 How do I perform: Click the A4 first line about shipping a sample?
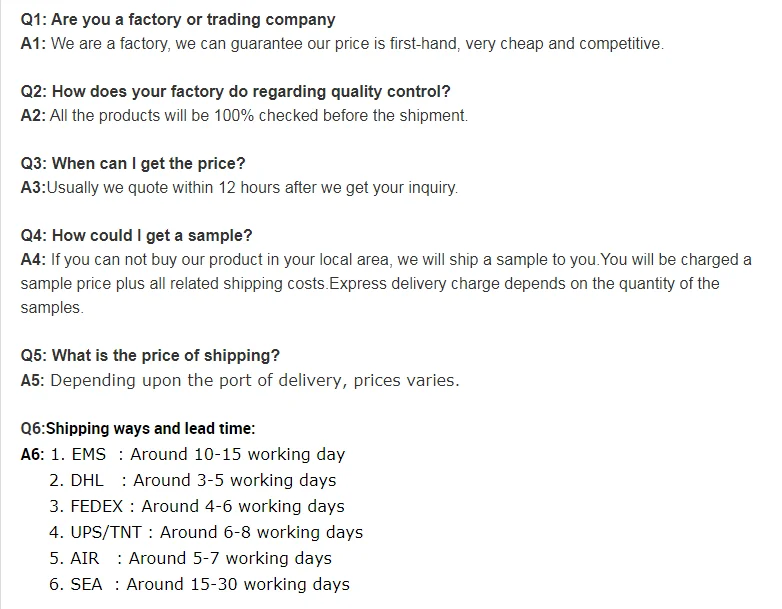386,260
